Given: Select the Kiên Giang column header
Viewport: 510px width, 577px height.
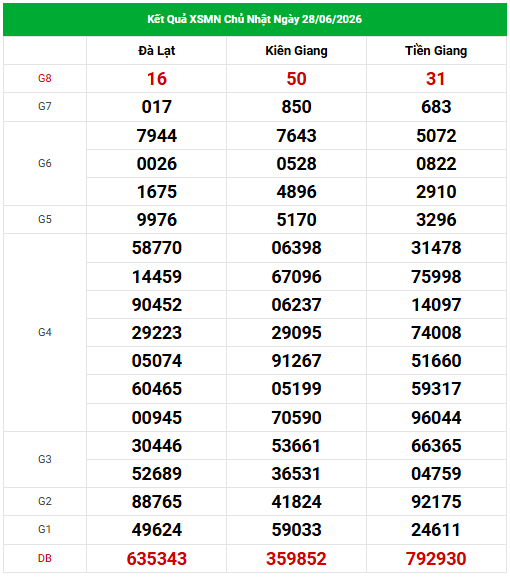Looking at the screenshot, I should [297, 51].
